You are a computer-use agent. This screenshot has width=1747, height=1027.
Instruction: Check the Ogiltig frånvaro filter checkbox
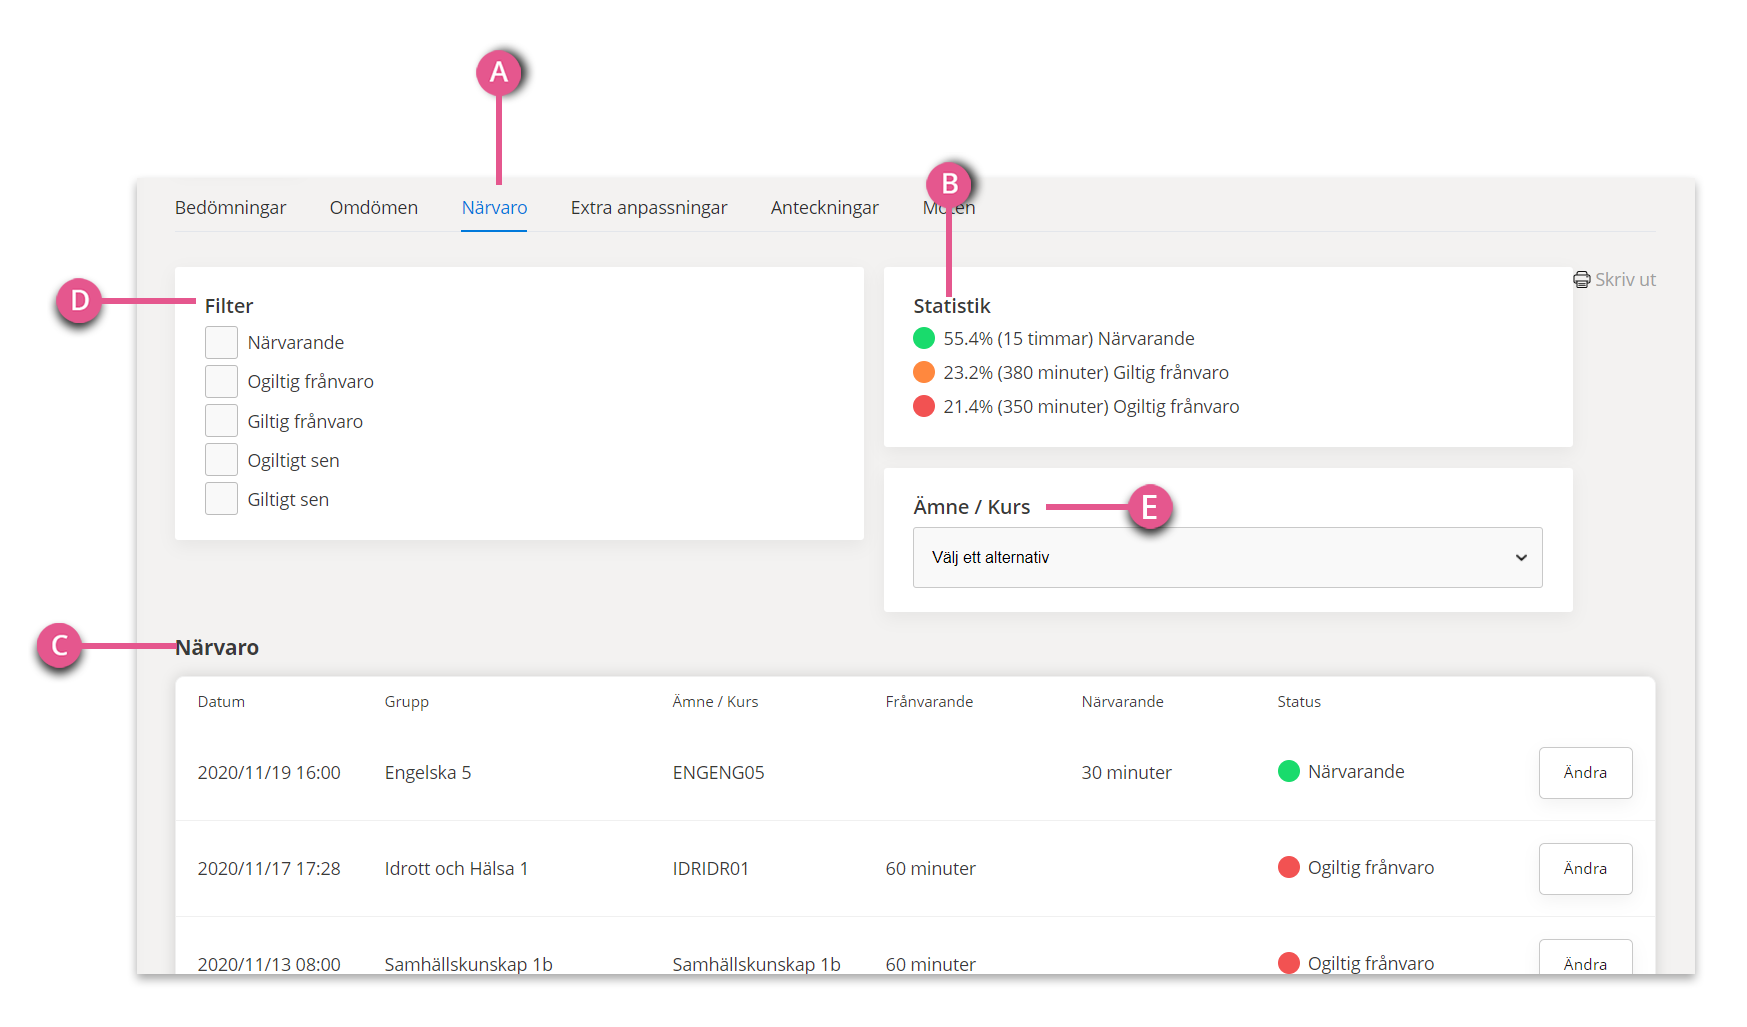tap(221, 381)
